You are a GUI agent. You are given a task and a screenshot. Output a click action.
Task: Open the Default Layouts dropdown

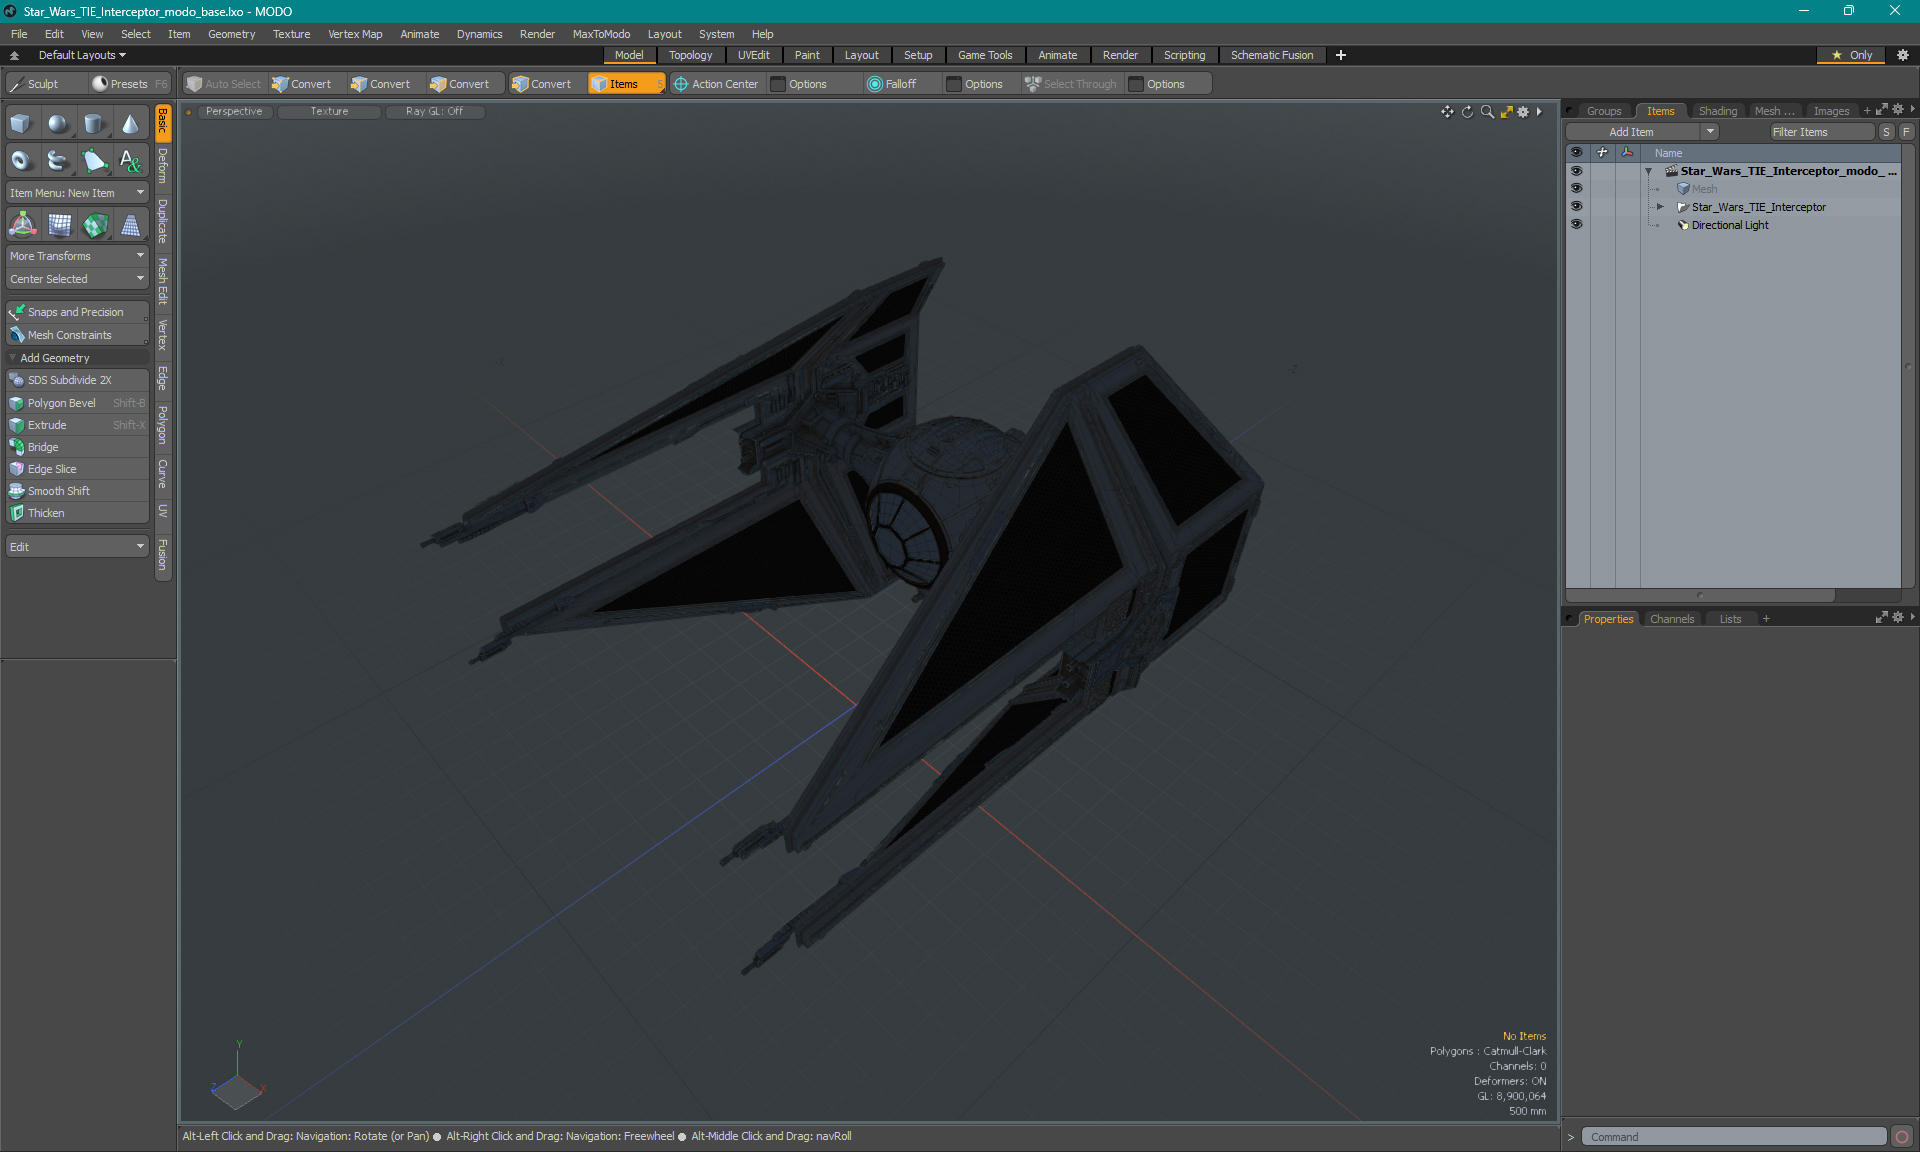82,55
